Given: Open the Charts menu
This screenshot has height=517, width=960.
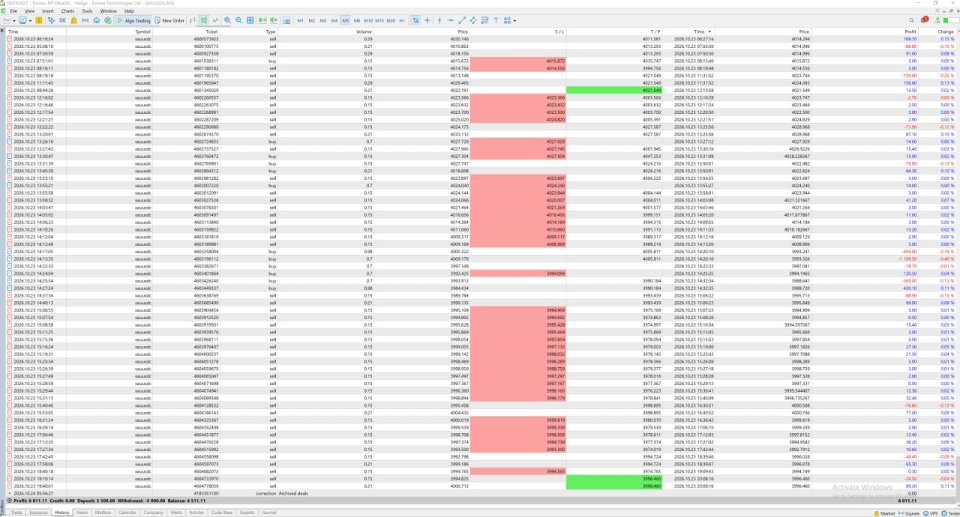Looking at the screenshot, I should click(67, 11).
